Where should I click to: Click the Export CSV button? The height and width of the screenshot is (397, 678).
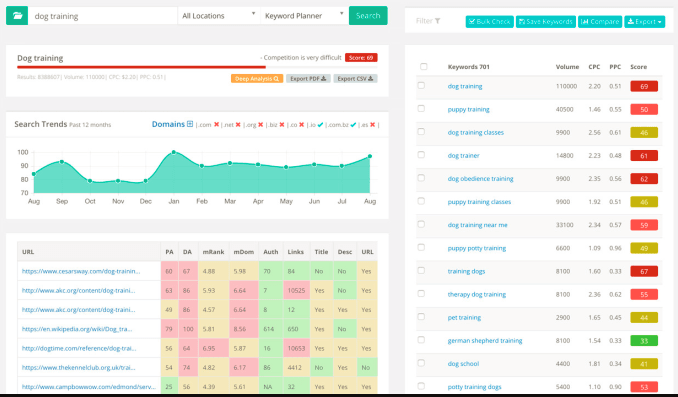coord(355,79)
